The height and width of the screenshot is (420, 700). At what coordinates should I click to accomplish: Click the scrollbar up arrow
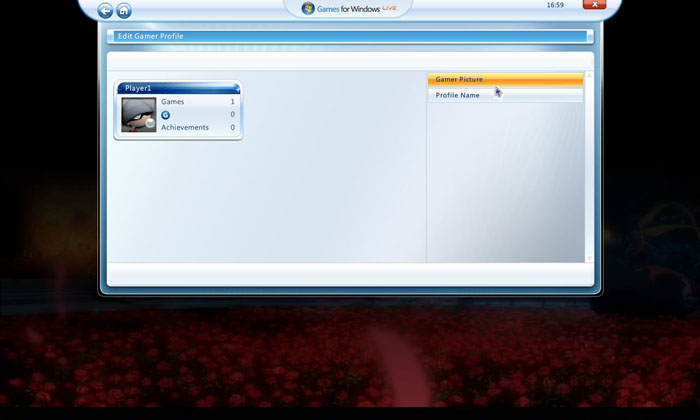coord(589,75)
